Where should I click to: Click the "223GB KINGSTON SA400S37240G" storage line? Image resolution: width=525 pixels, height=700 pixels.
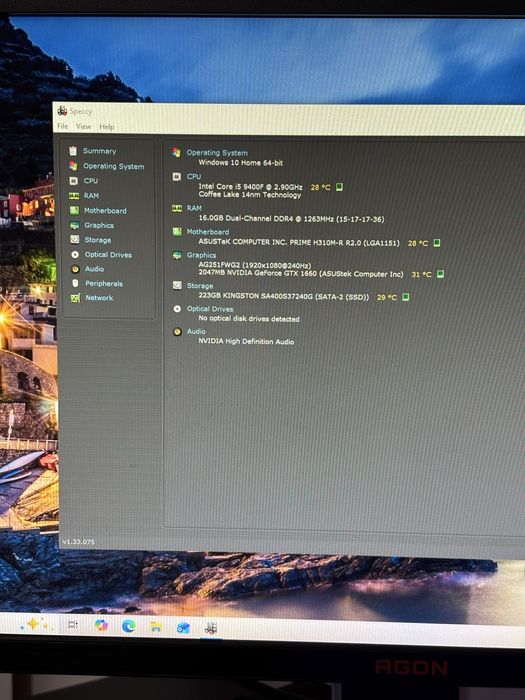[x=284, y=296]
